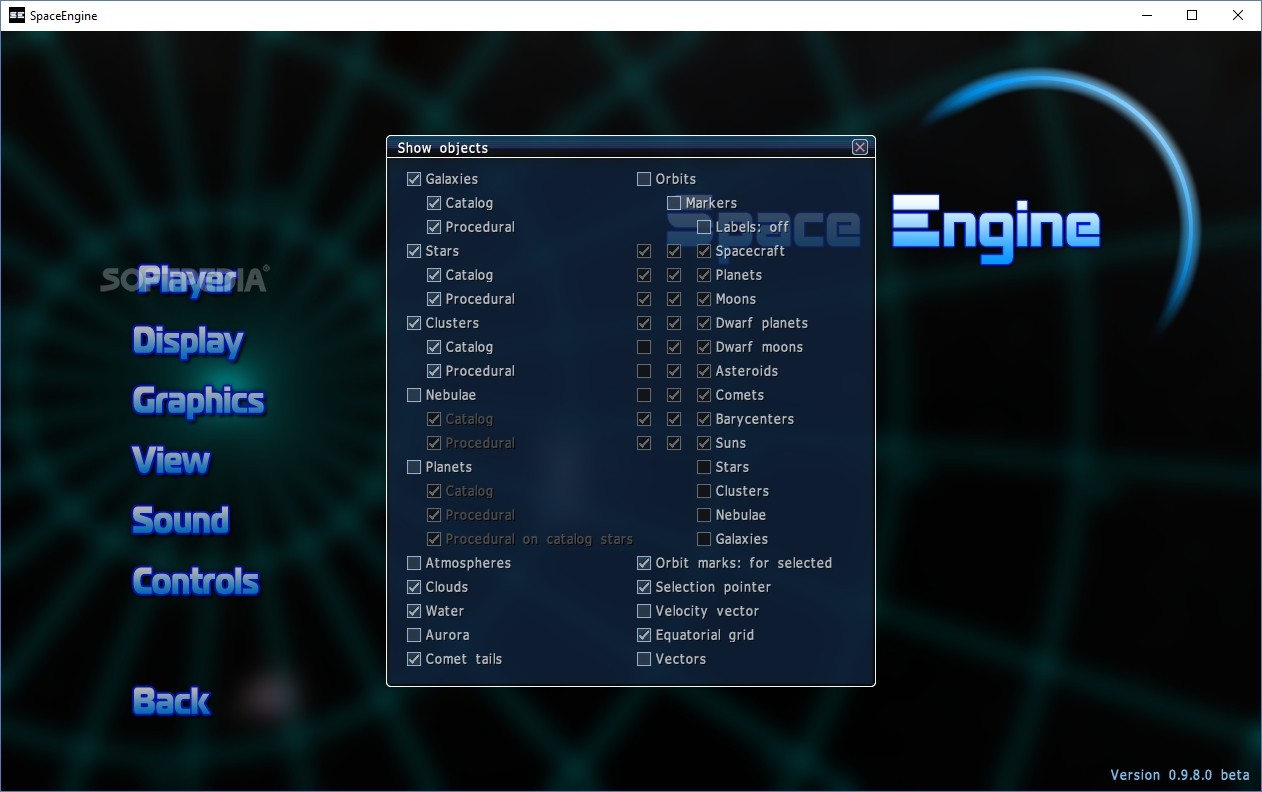Toggle Catalog checkbox under the Galaxies group
The width and height of the screenshot is (1262, 792).
(x=434, y=203)
